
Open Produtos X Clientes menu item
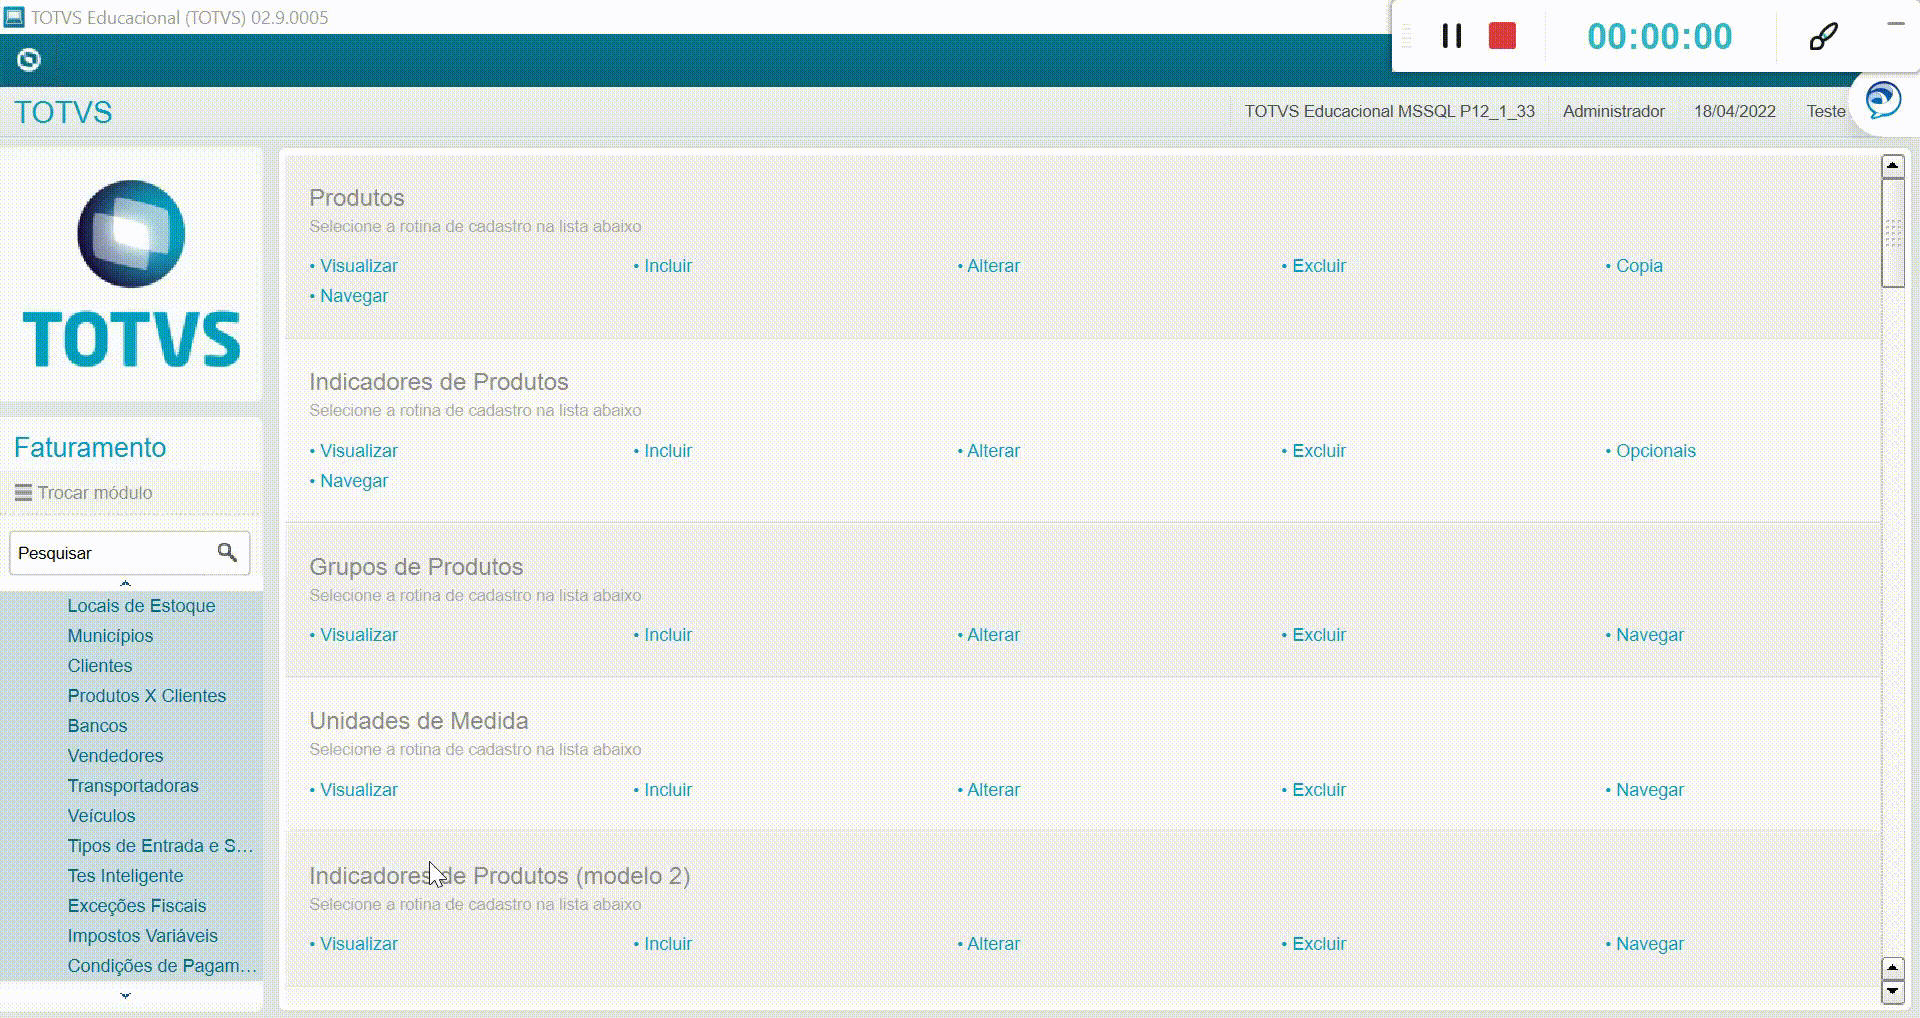[x=147, y=696]
